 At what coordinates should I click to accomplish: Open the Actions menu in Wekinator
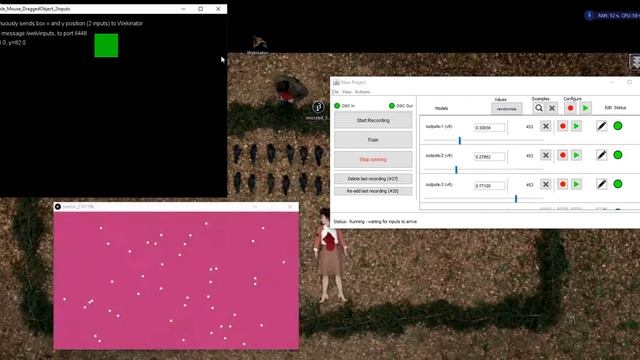362,92
